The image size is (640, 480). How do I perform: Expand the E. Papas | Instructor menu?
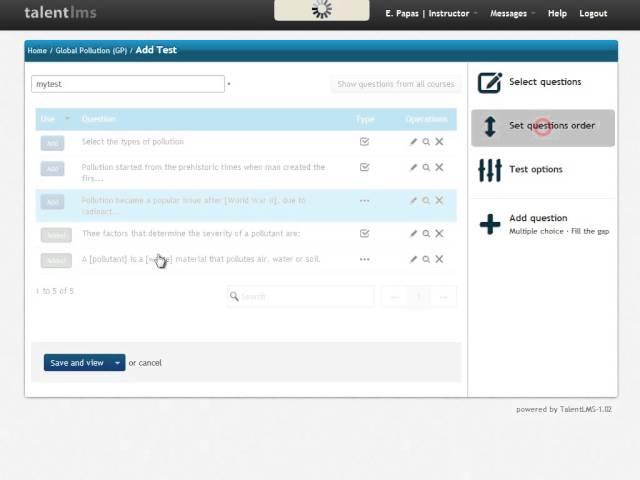coord(431,13)
